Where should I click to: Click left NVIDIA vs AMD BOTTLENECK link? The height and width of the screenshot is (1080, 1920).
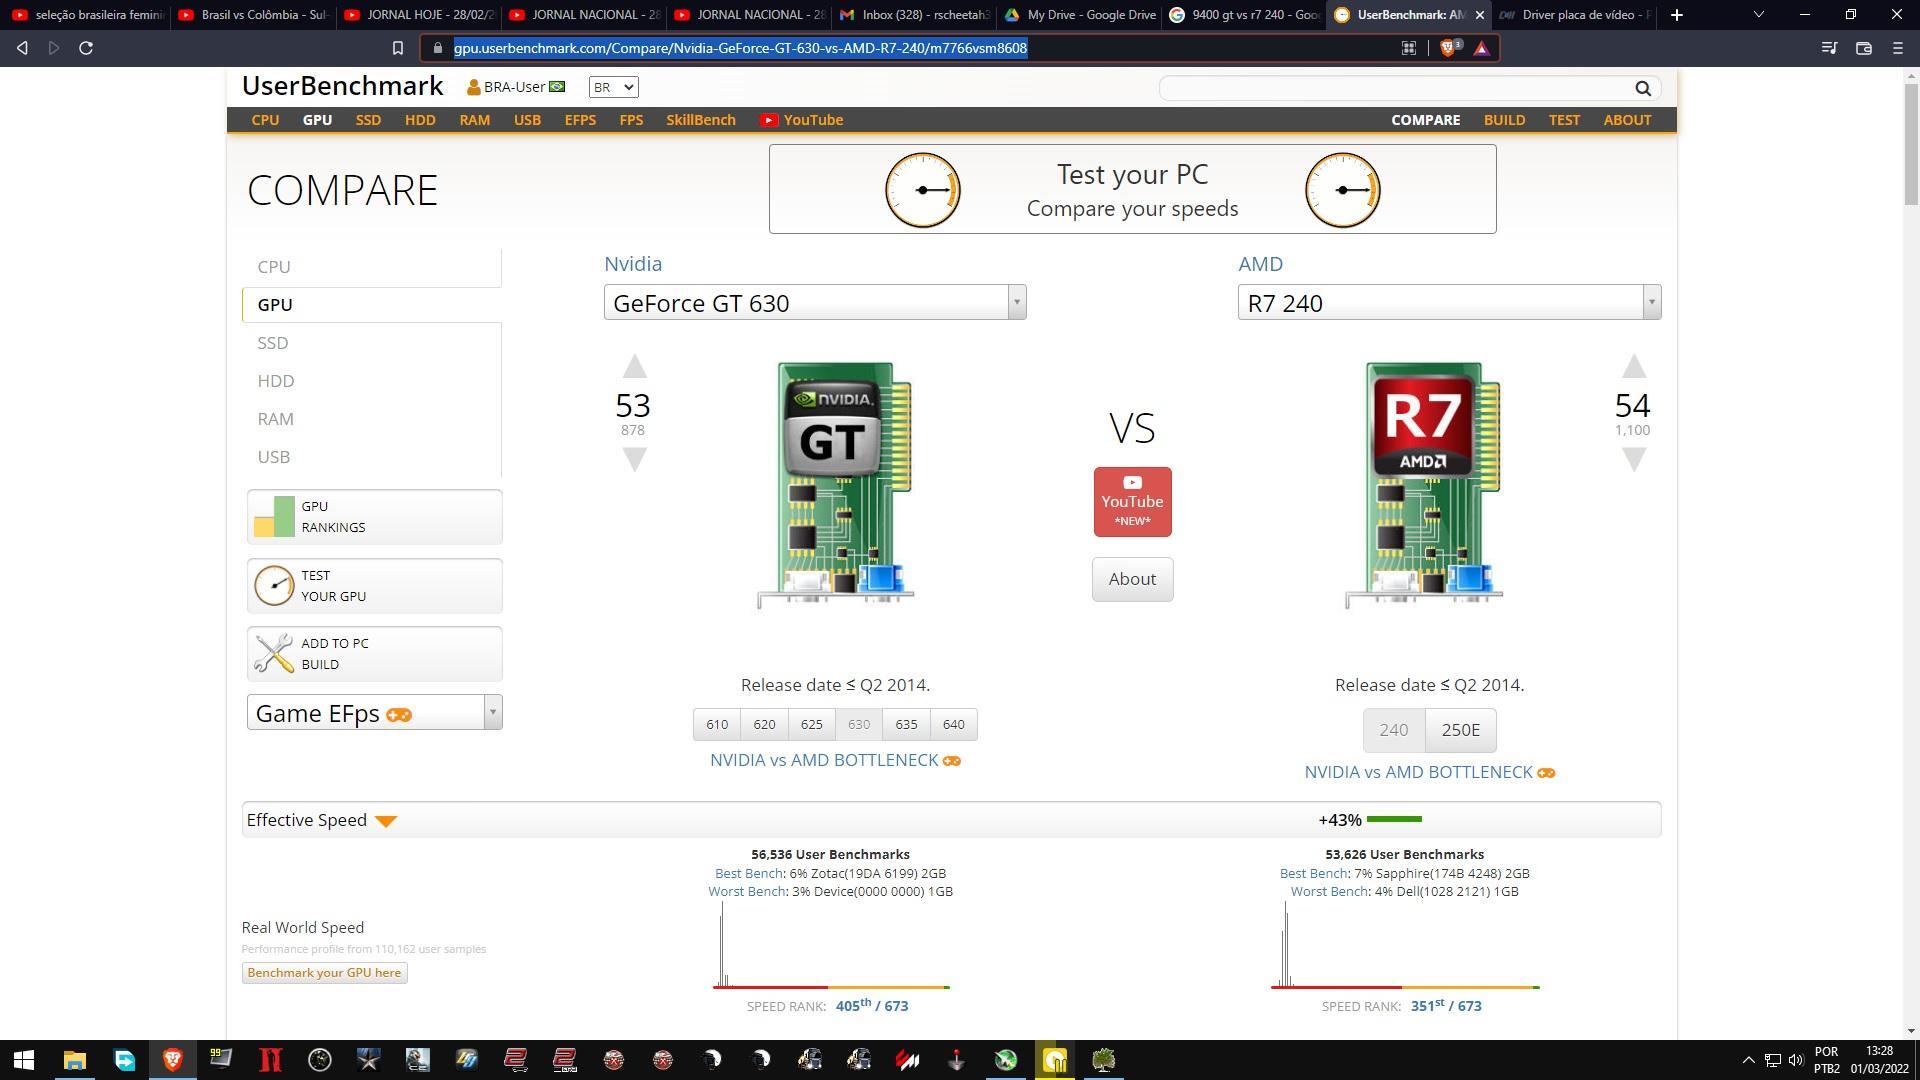pyautogui.click(x=834, y=761)
